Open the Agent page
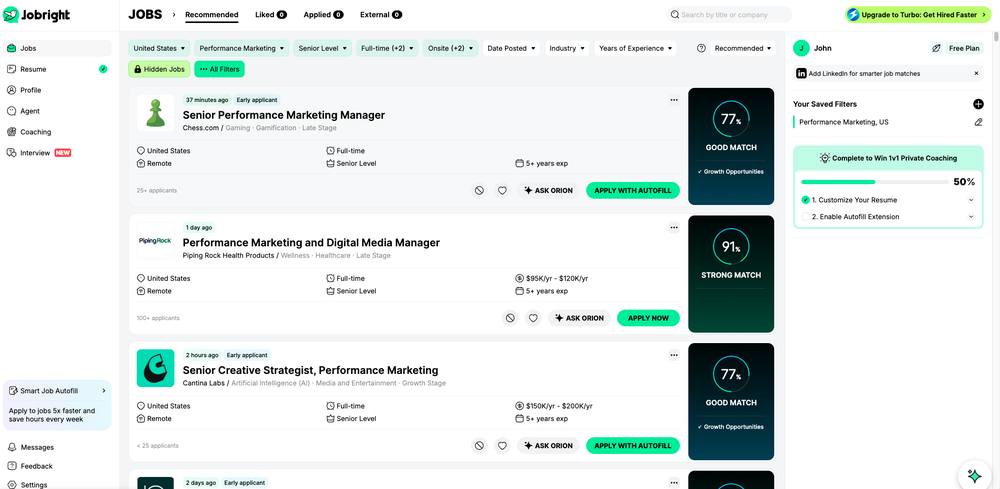Viewport: 1000px width, 489px height. (x=57, y=111)
